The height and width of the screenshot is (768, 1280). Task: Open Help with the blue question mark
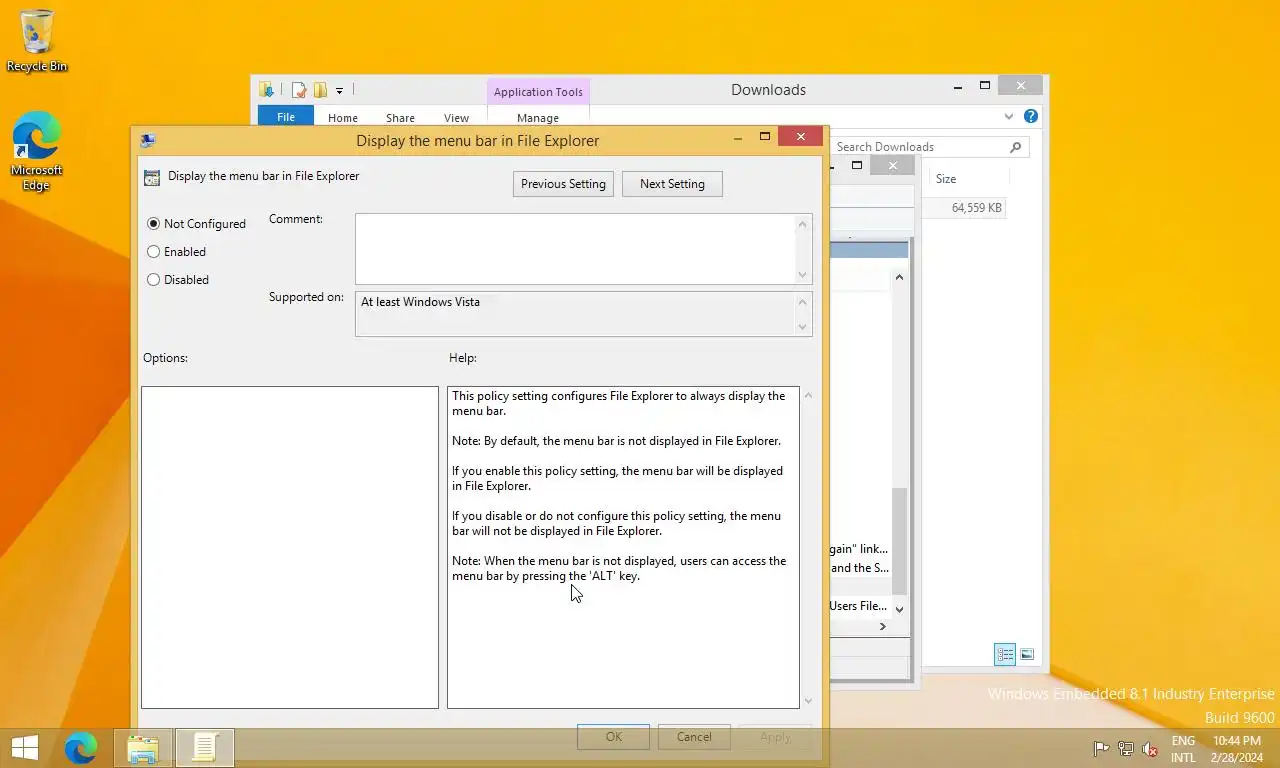(x=1031, y=116)
